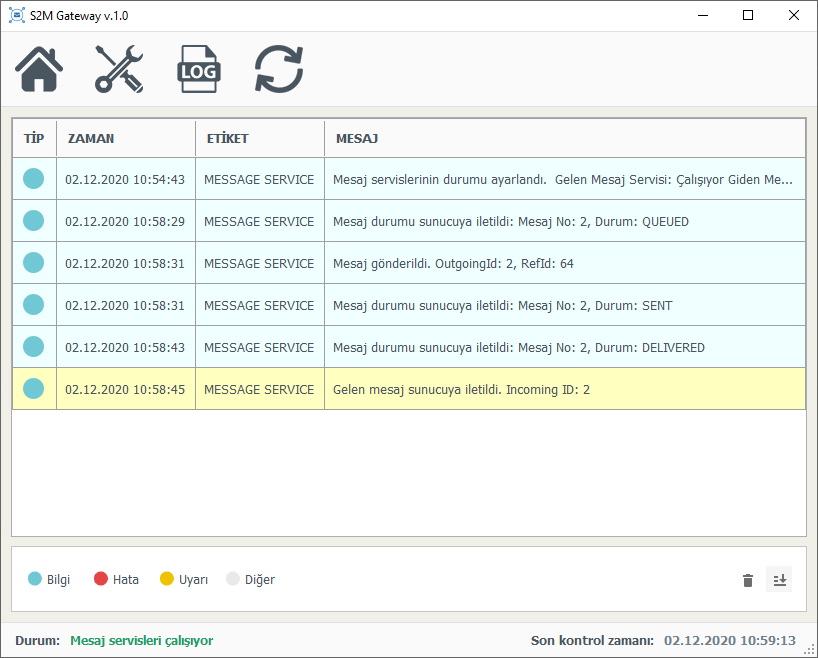Open the LOG file icon
The width and height of the screenshot is (818, 658).
click(x=198, y=70)
